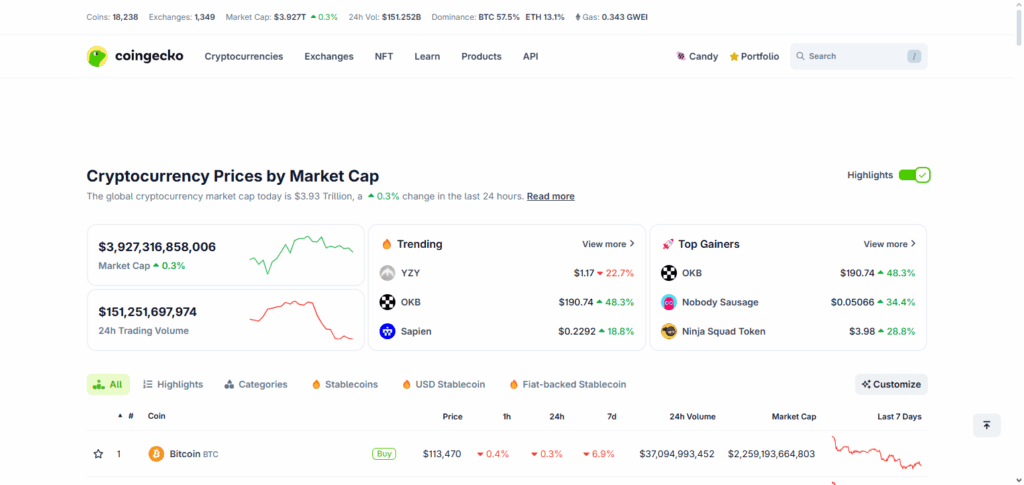Sort by 7d column header

(611, 416)
